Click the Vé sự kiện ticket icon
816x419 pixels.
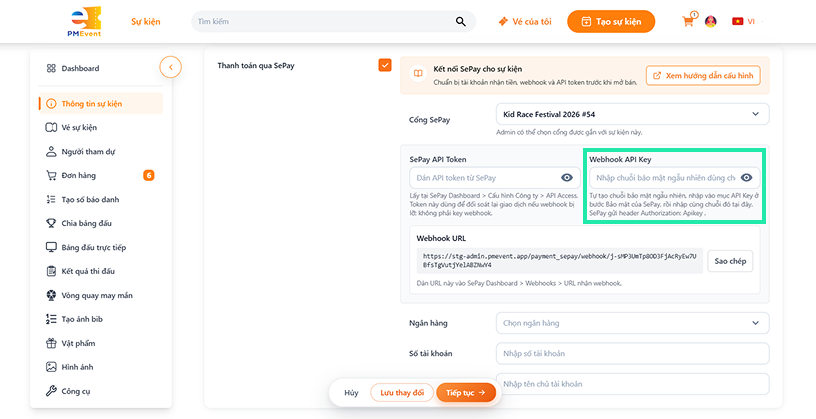pos(51,128)
